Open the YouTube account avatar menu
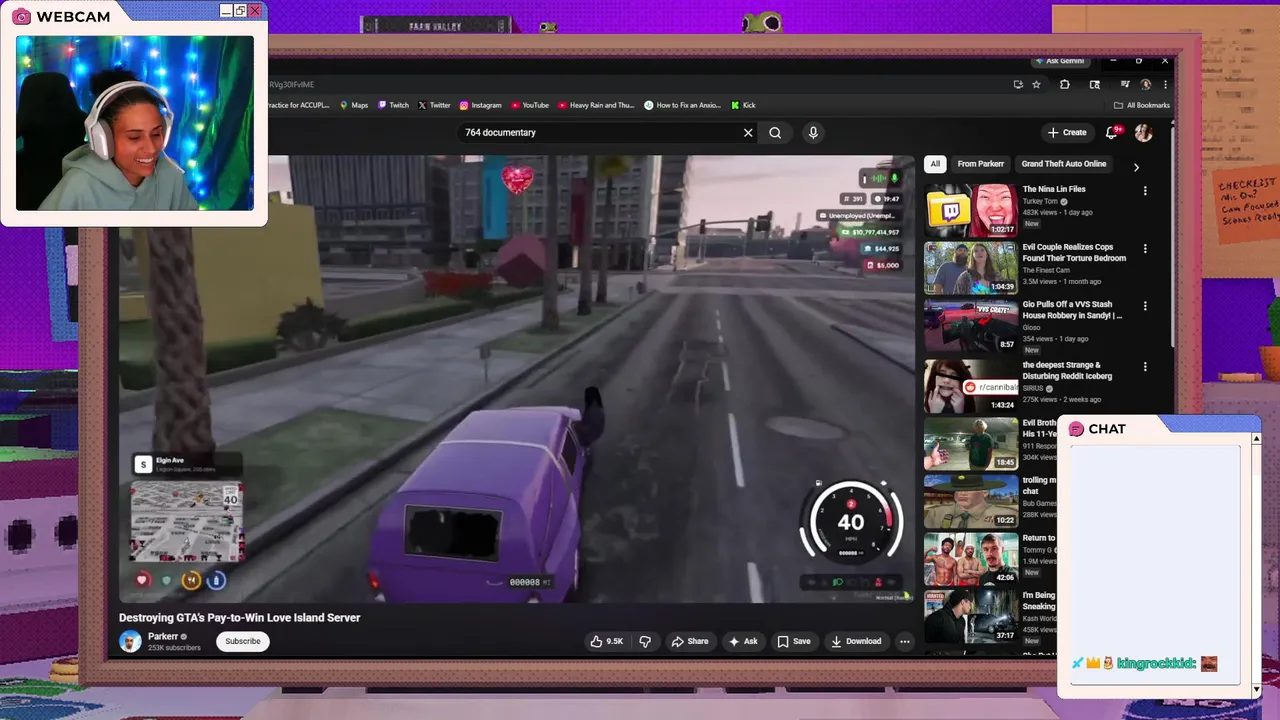The image size is (1280, 720). (1143, 132)
